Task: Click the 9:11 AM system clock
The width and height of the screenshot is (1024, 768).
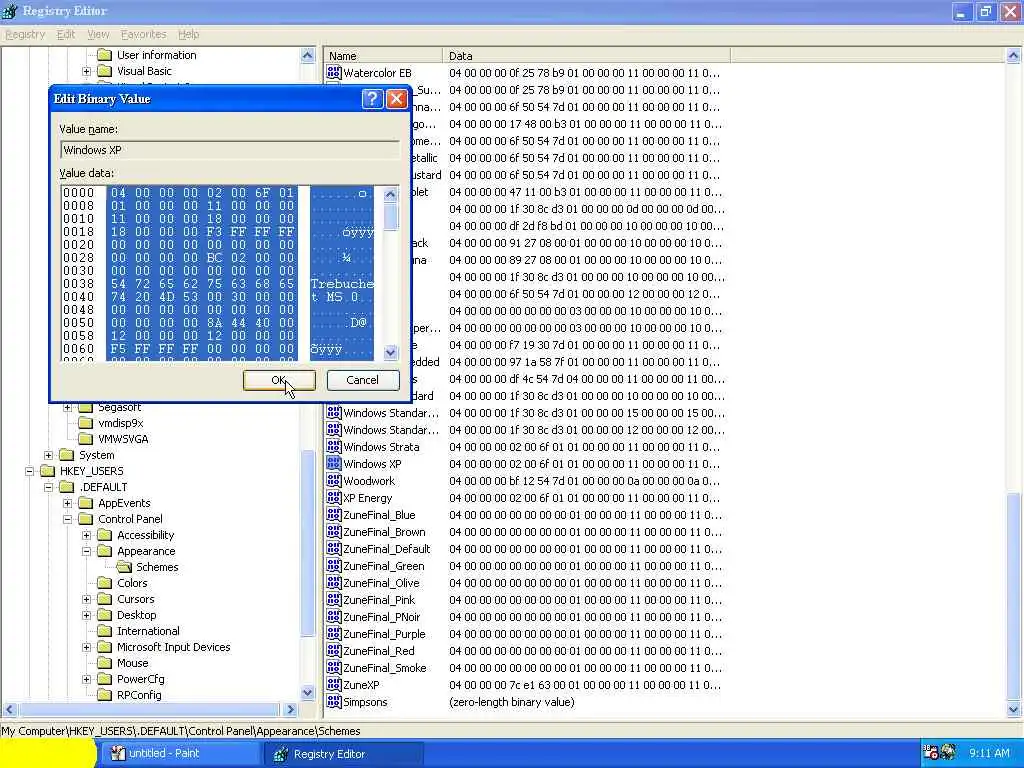Action: click(x=989, y=753)
